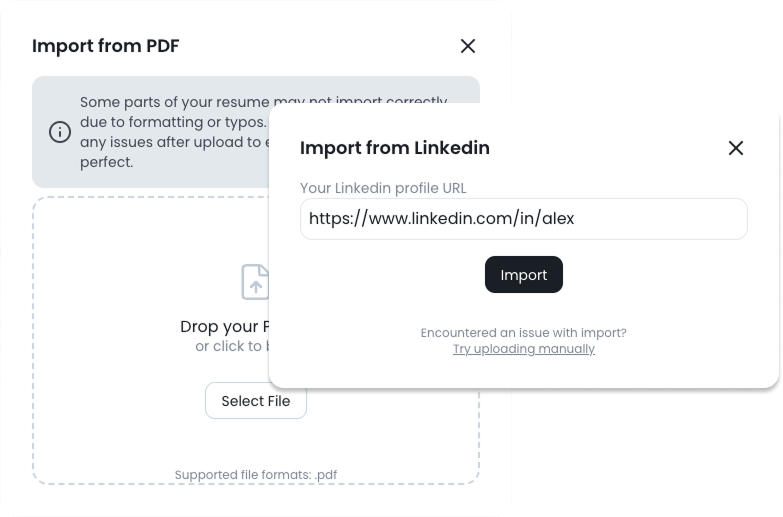Open the Try uploading manually link

coord(524,349)
